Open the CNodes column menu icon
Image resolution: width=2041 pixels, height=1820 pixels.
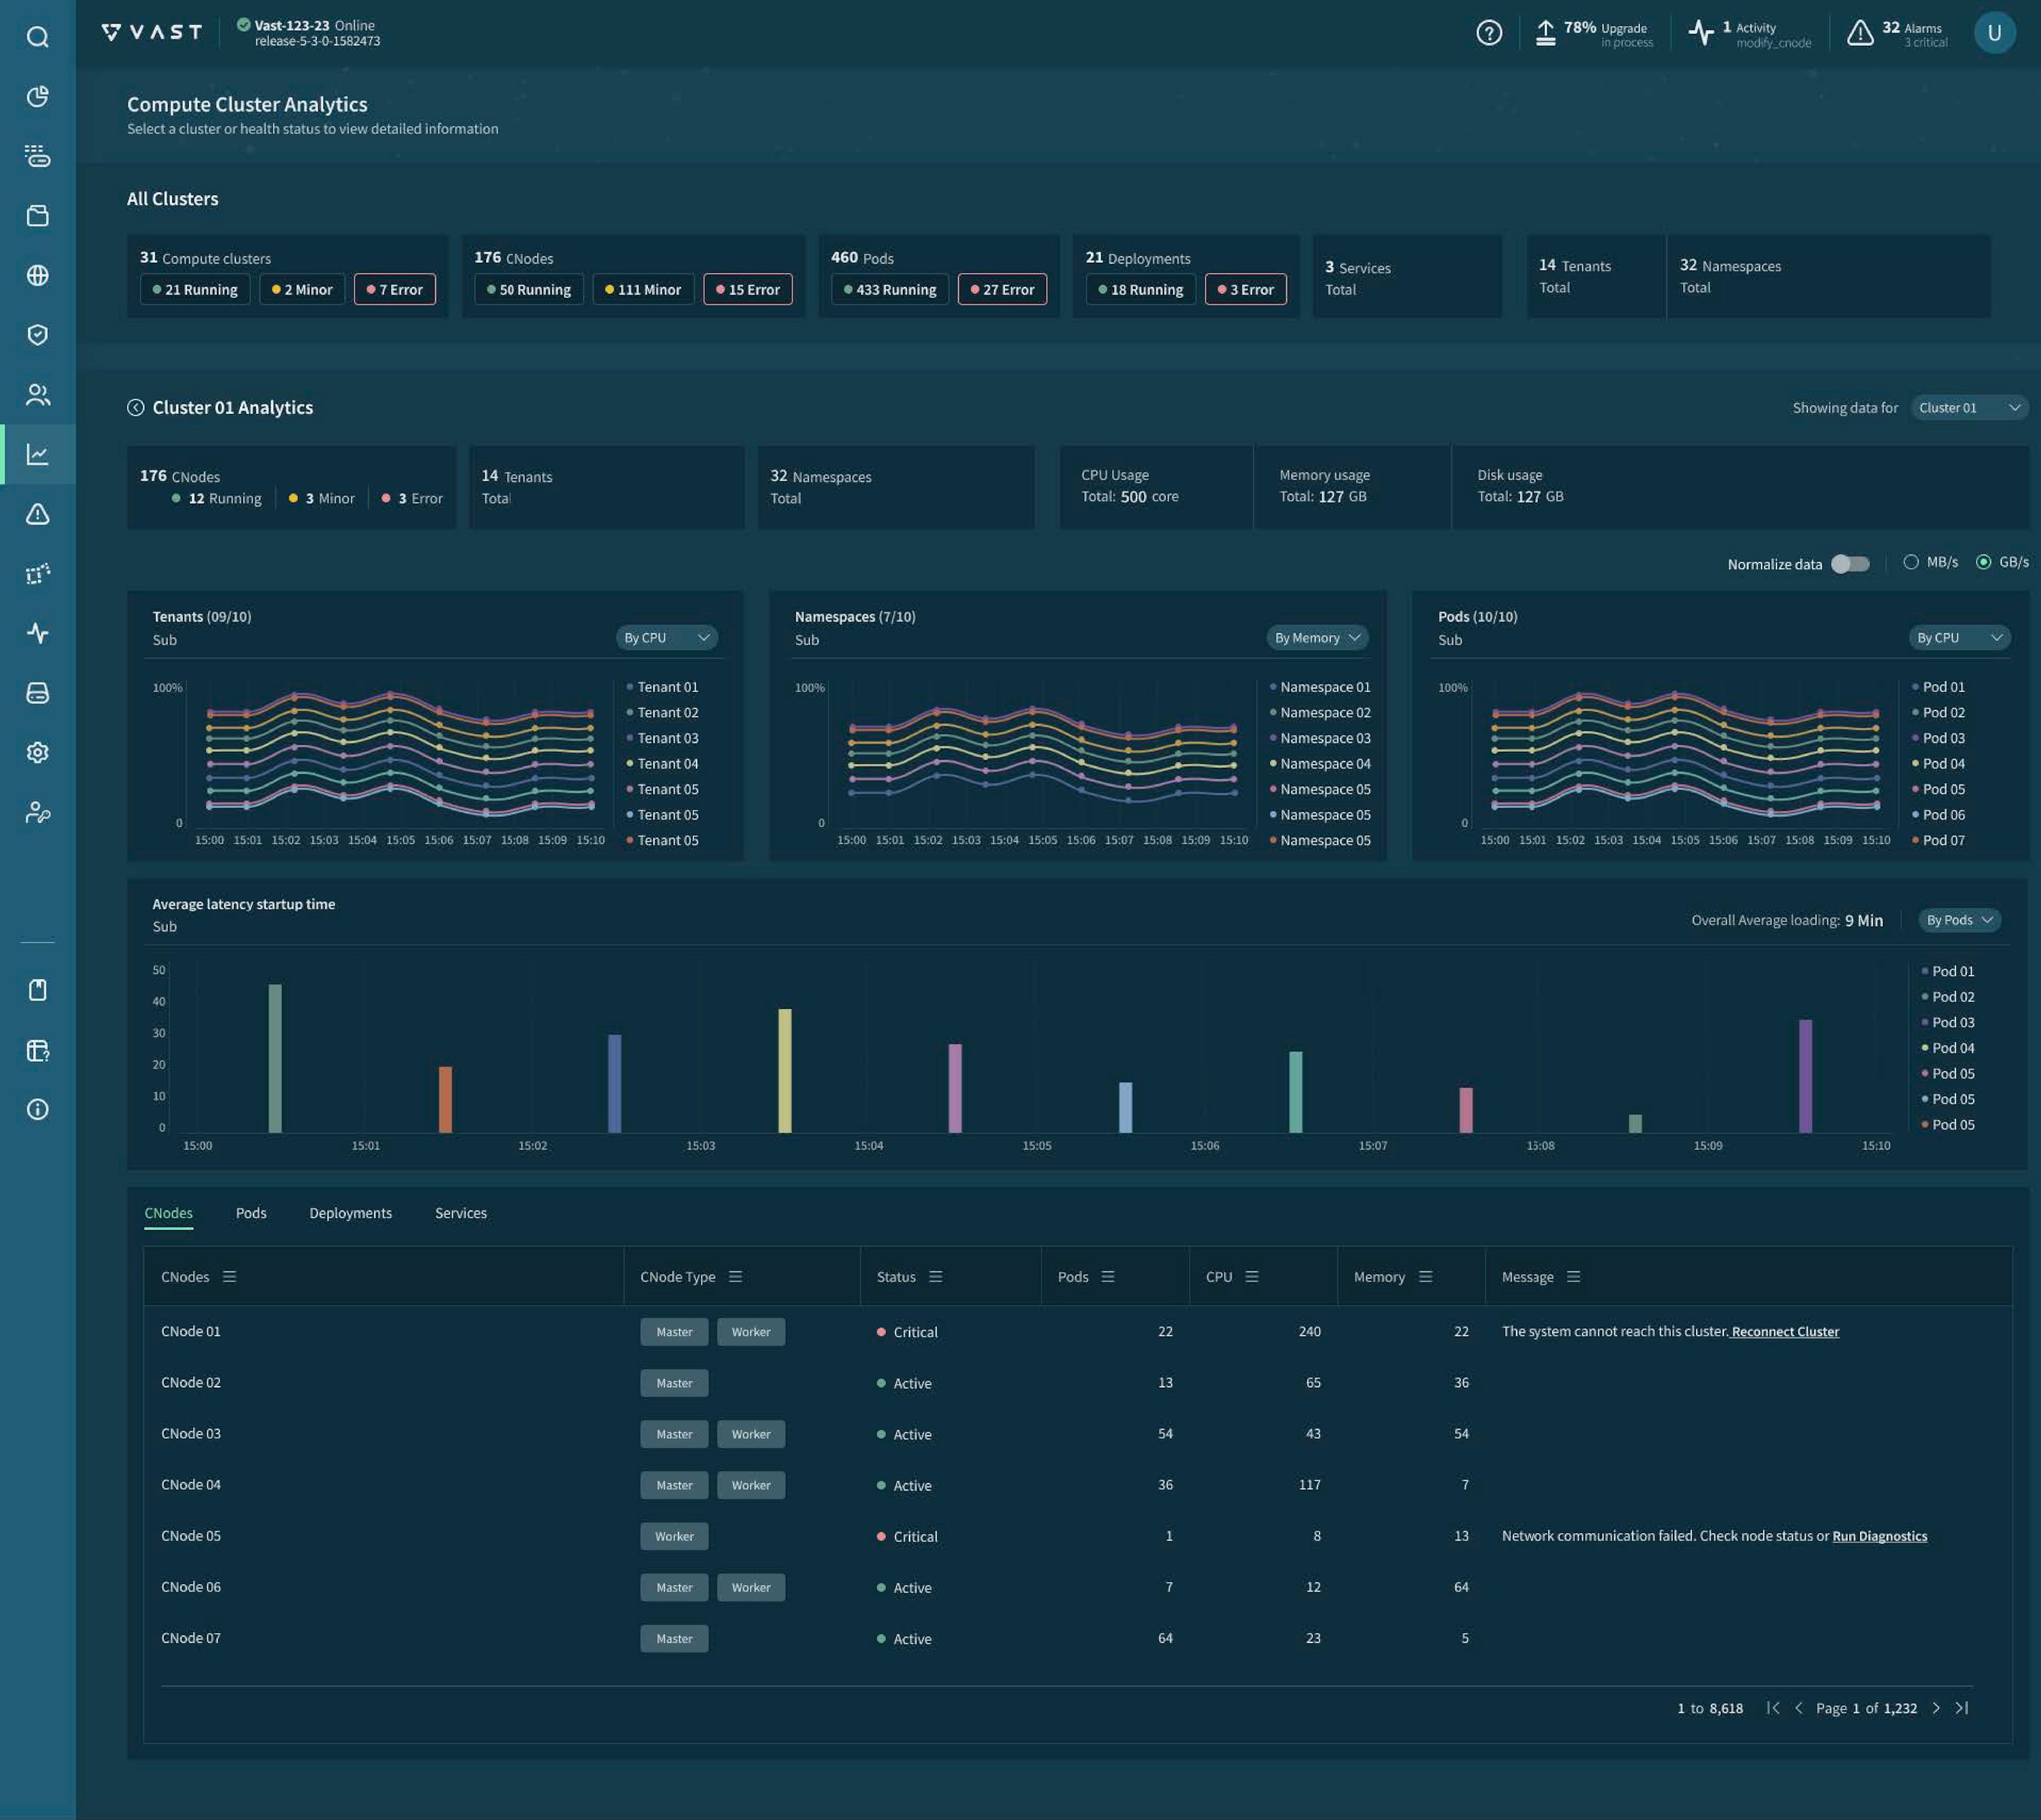coord(229,1276)
